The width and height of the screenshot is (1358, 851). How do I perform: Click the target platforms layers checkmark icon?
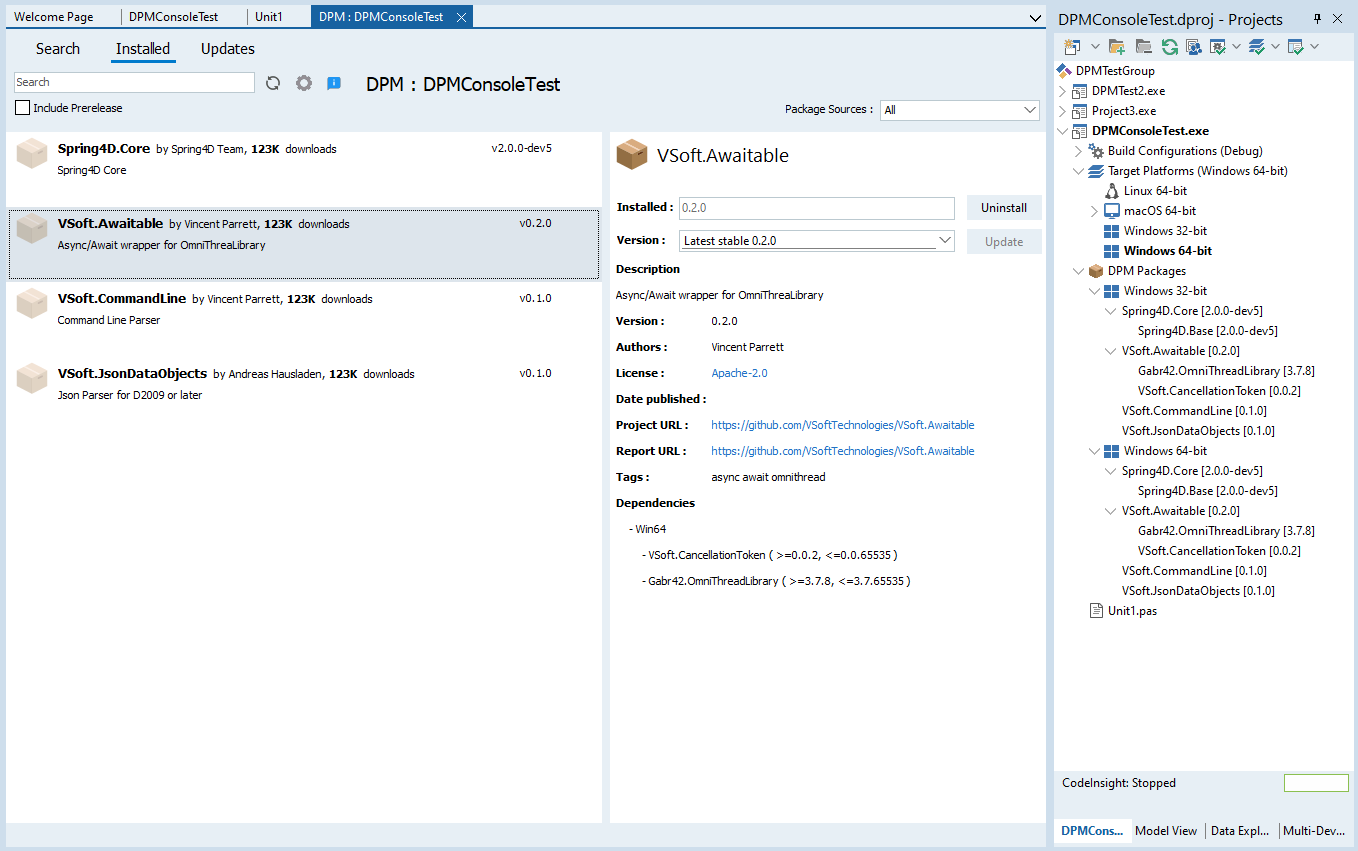[1258, 46]
